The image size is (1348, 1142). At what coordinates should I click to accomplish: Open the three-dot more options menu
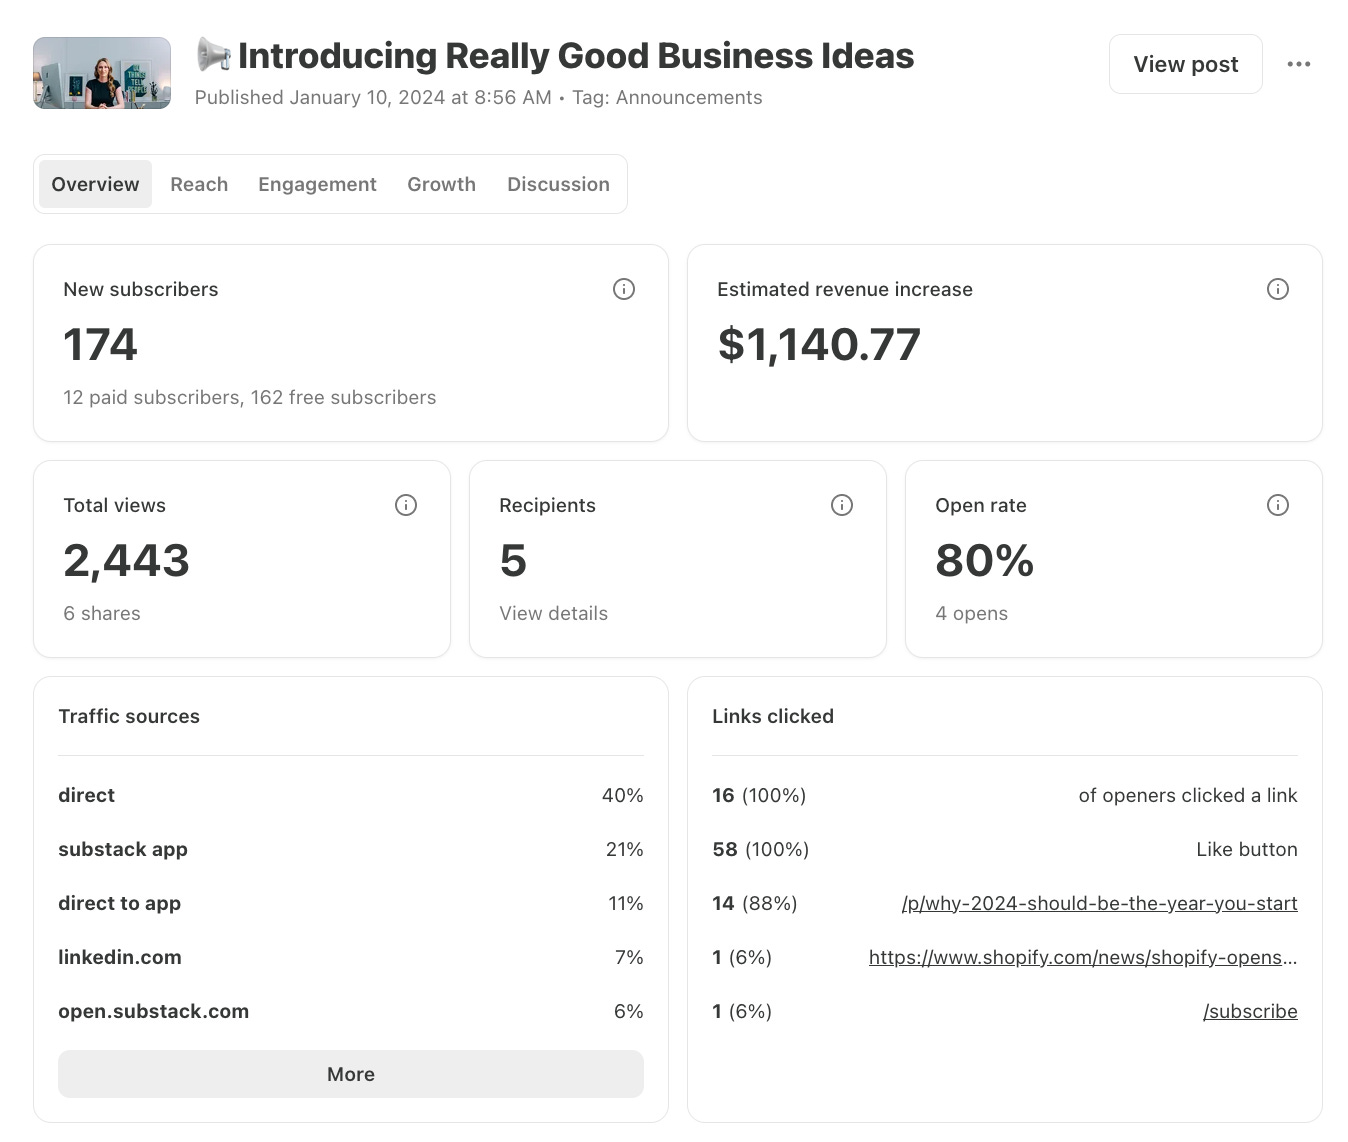click(1298, 64)
